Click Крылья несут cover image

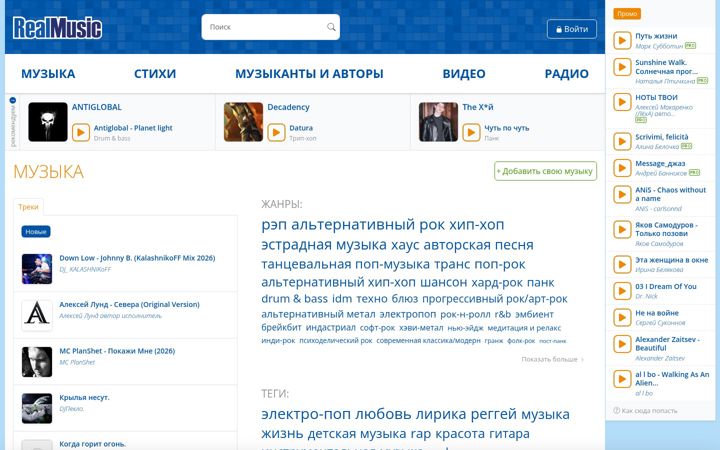(37, 408)
